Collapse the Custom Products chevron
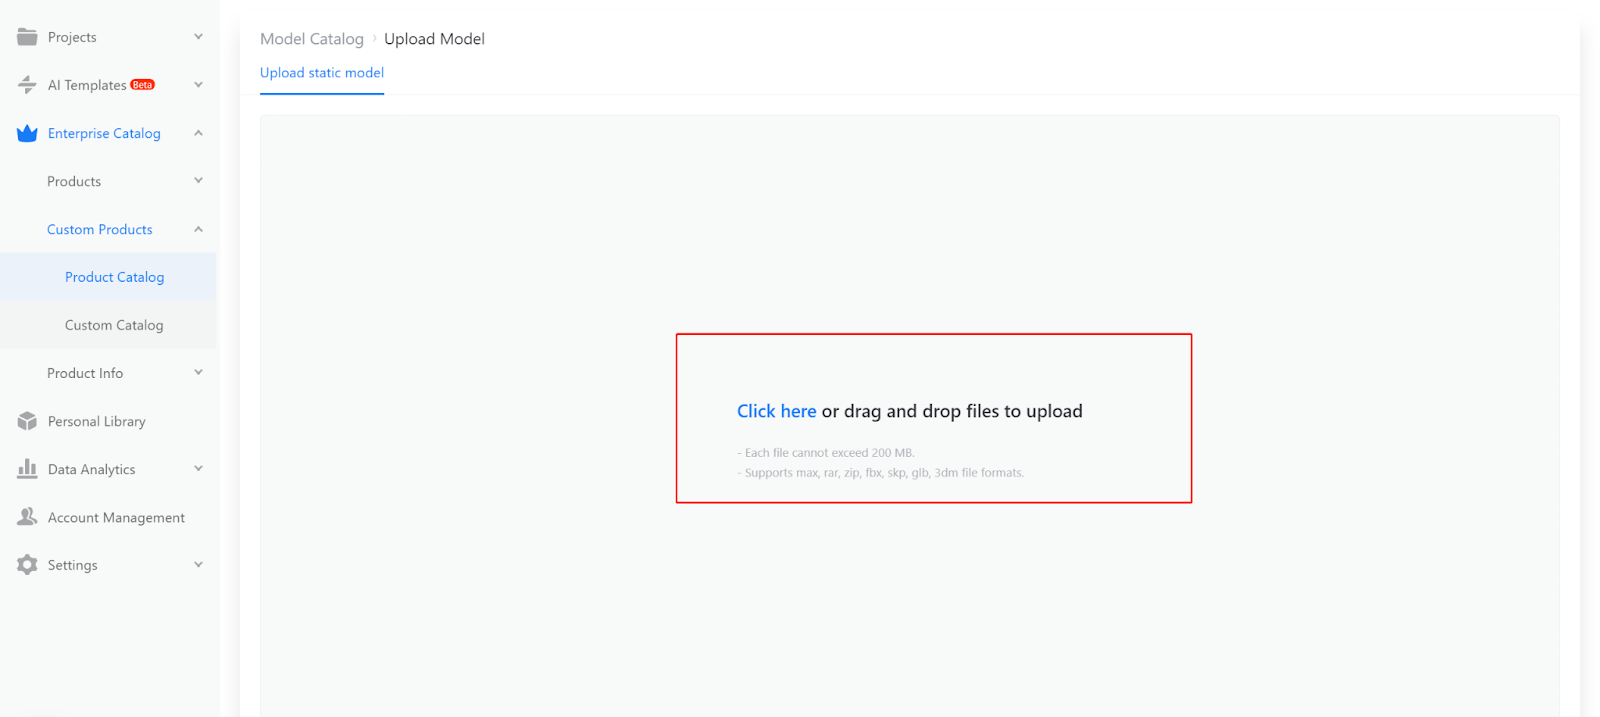 click(198, 229)
